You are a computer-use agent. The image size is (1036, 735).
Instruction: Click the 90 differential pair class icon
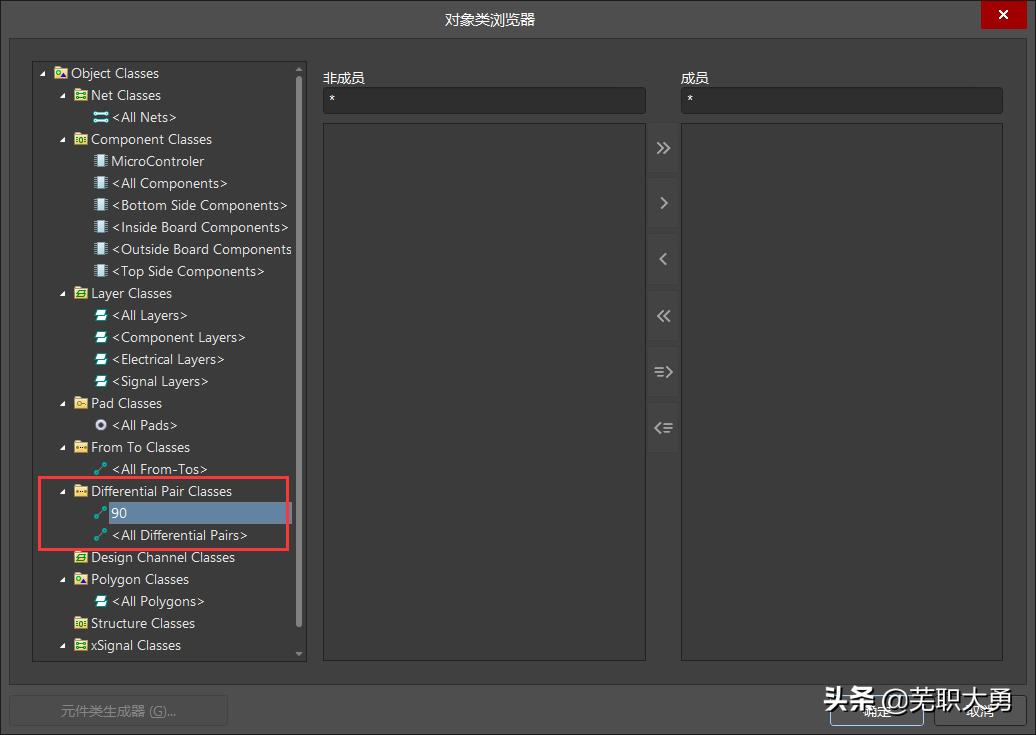coord(101,513)
